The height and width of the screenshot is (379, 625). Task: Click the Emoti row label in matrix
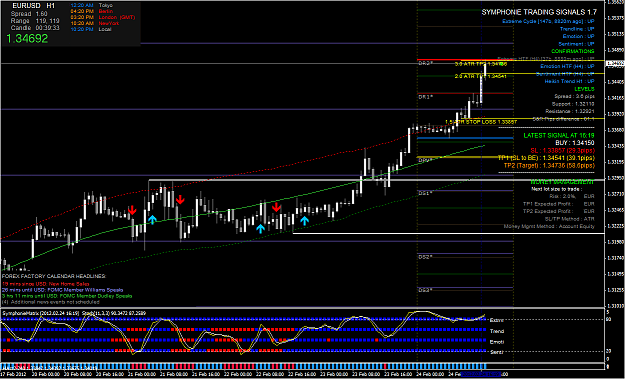tap(497, 342)
